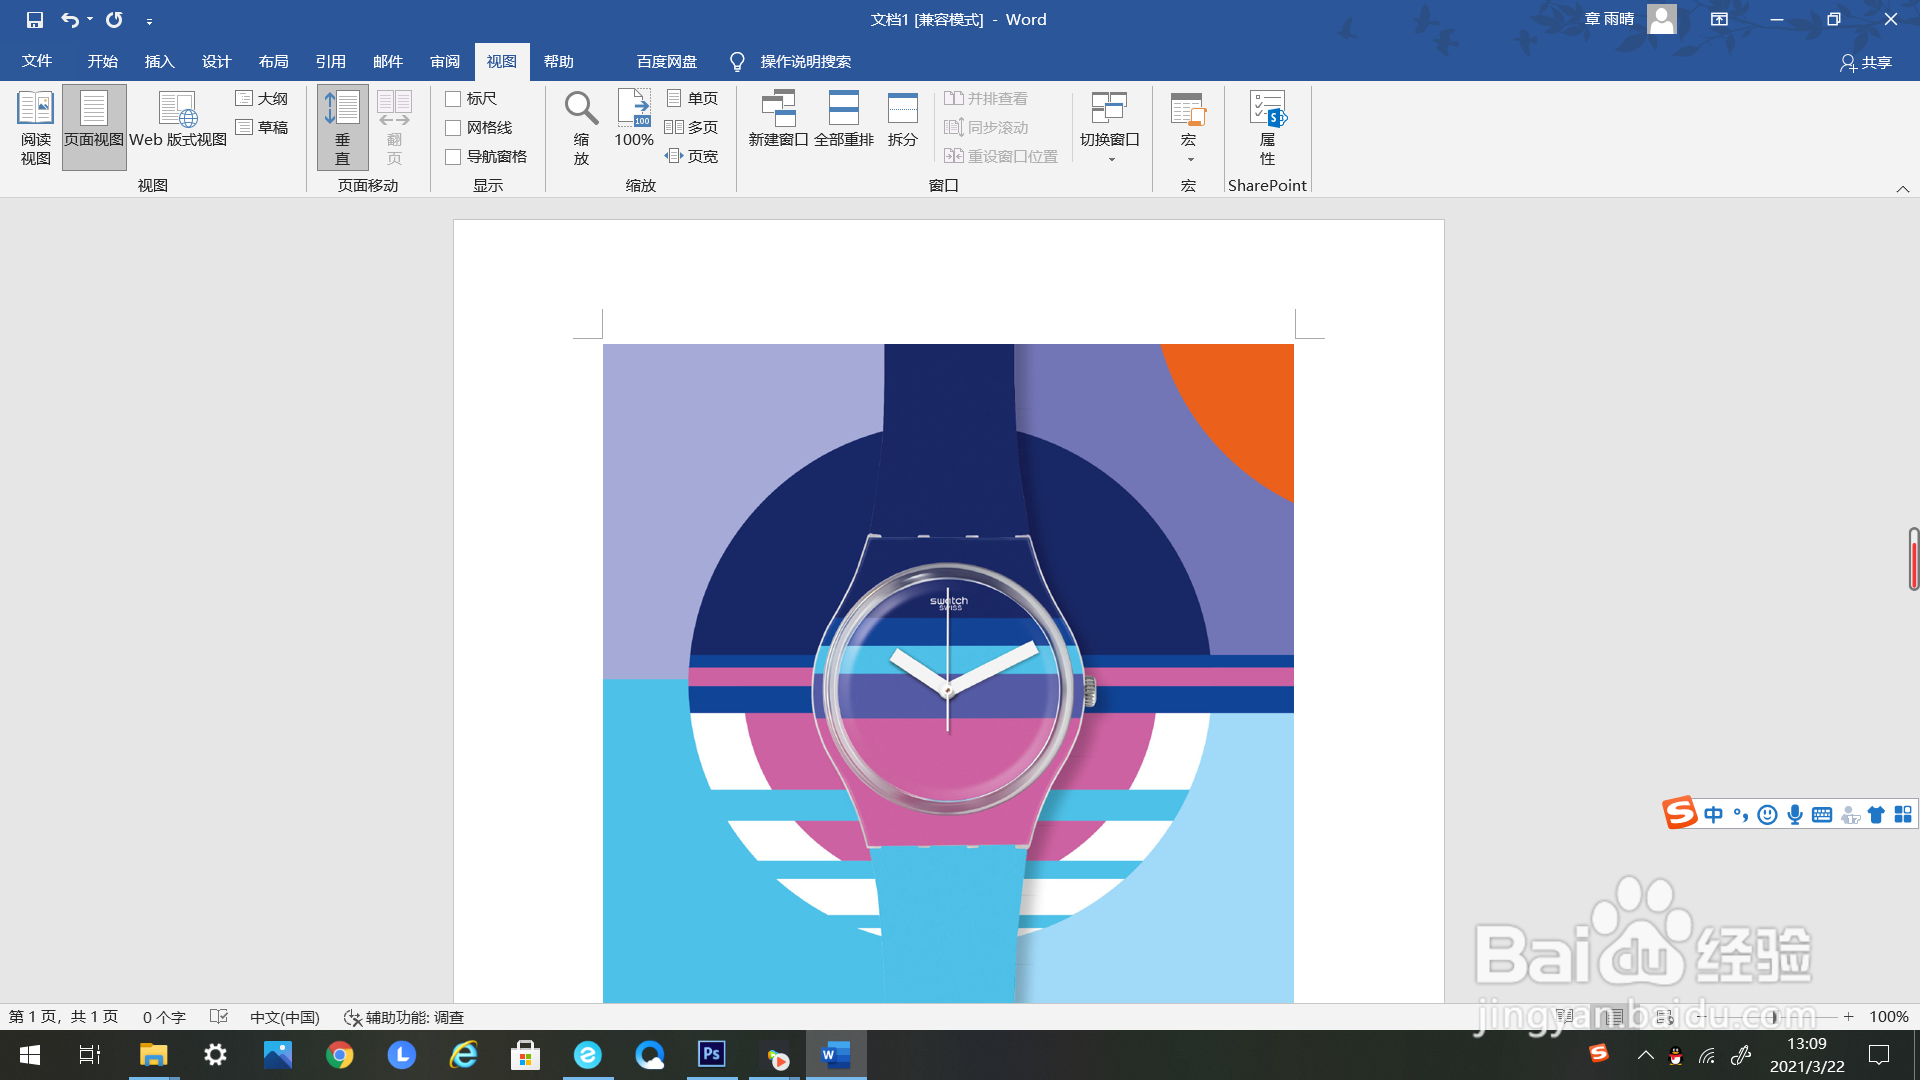Open Photoshop from the taskbar
Viewport: 1920px width, 1080px height.
pos(712,1054)
